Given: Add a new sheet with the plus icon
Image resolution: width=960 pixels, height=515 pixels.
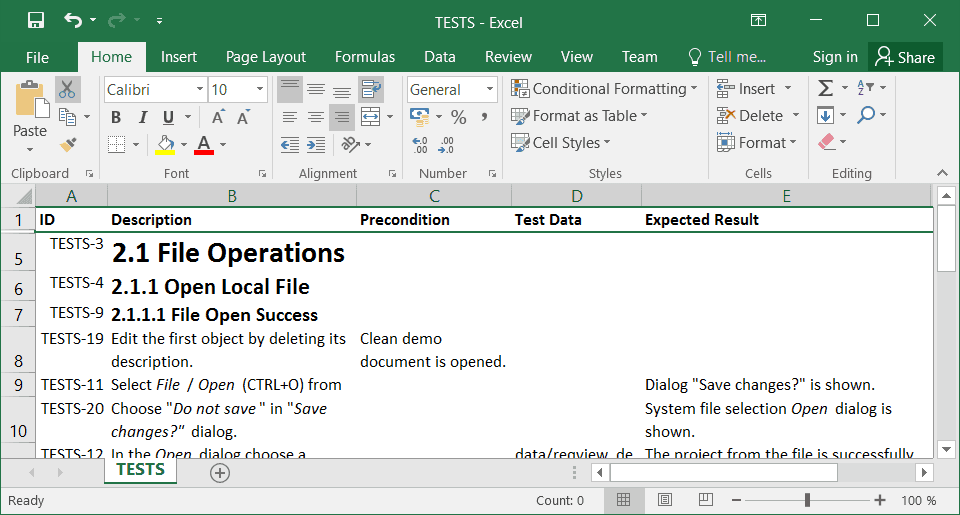Looking at the screenshot, I should point(220,473).
